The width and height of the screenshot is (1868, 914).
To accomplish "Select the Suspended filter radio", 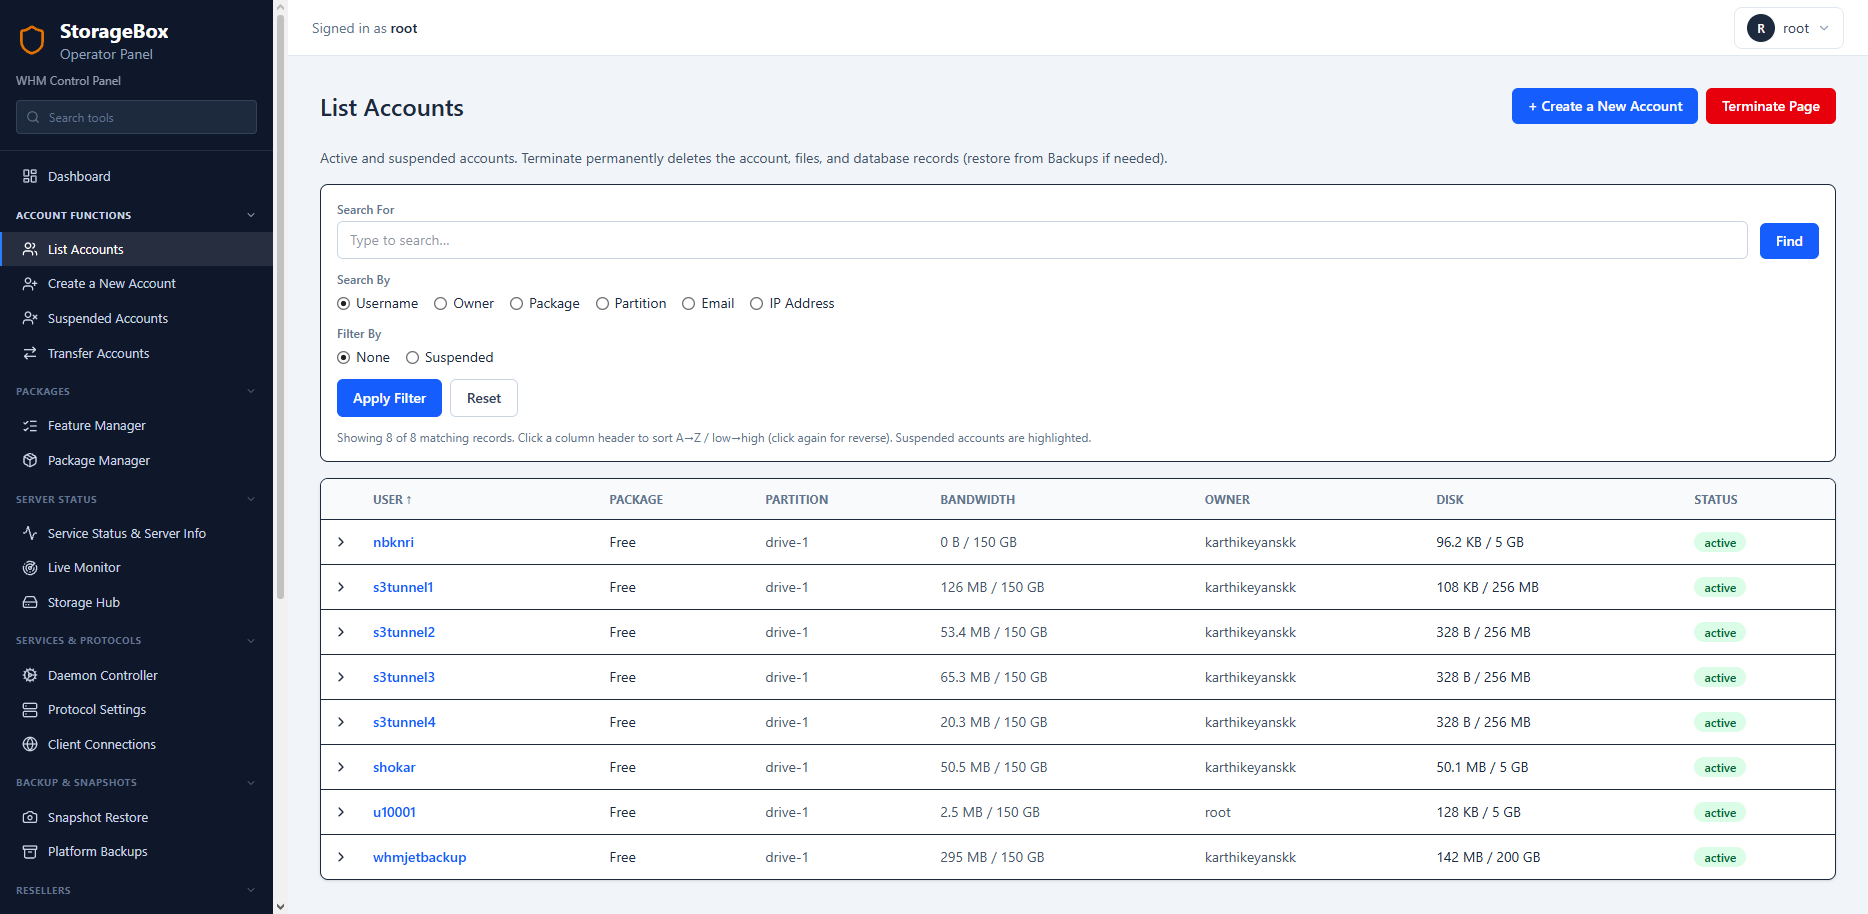I will point(412,357).
